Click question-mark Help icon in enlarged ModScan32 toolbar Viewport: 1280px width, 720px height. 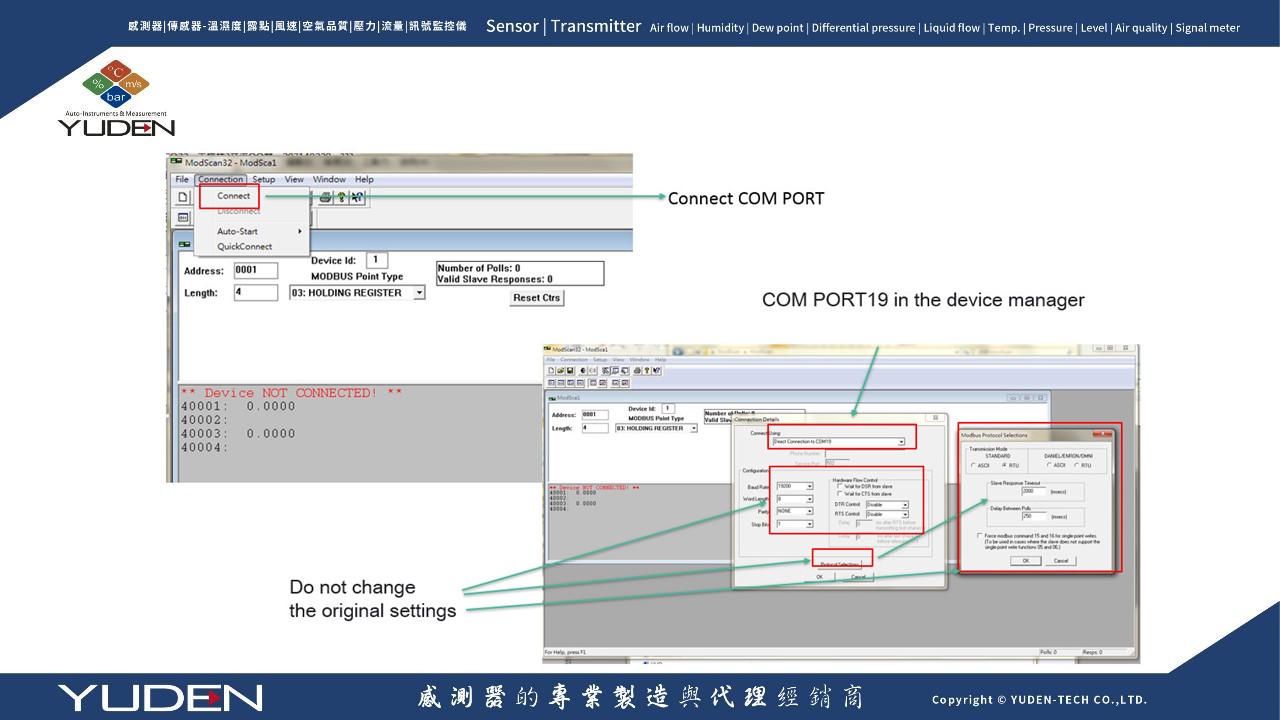(x=342, y=197)
